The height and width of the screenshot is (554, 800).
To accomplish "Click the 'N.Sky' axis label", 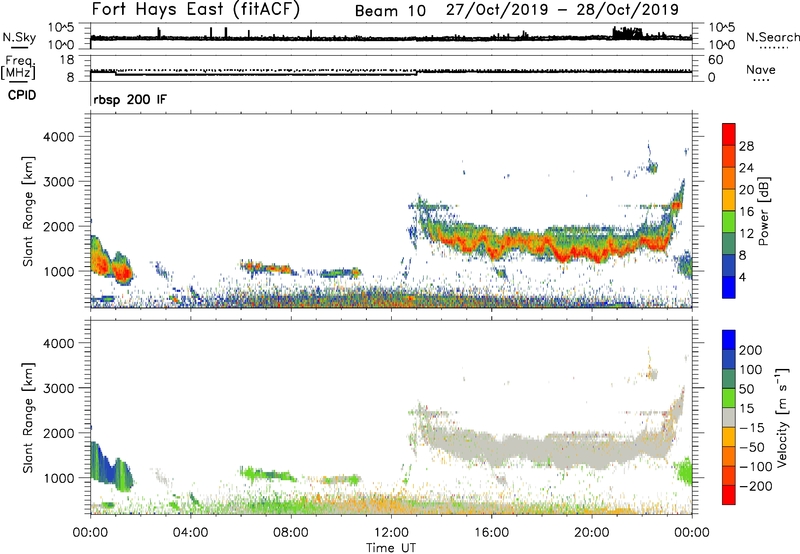I will (19, 37).
